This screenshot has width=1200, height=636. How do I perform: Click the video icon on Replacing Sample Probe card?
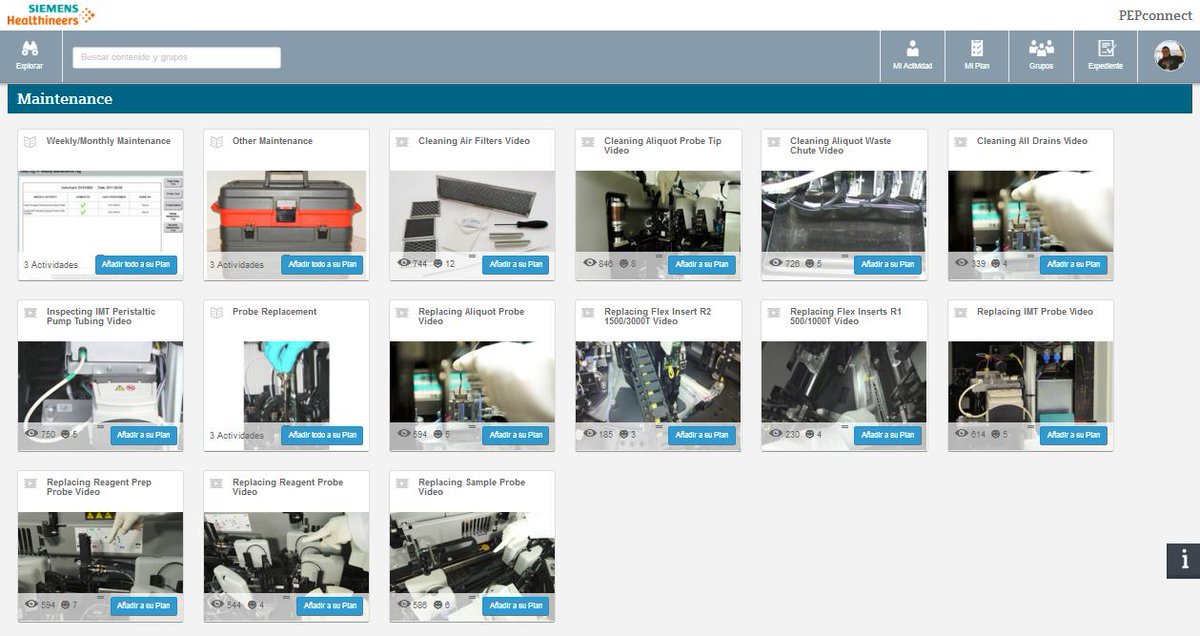[x=402, y=484]
